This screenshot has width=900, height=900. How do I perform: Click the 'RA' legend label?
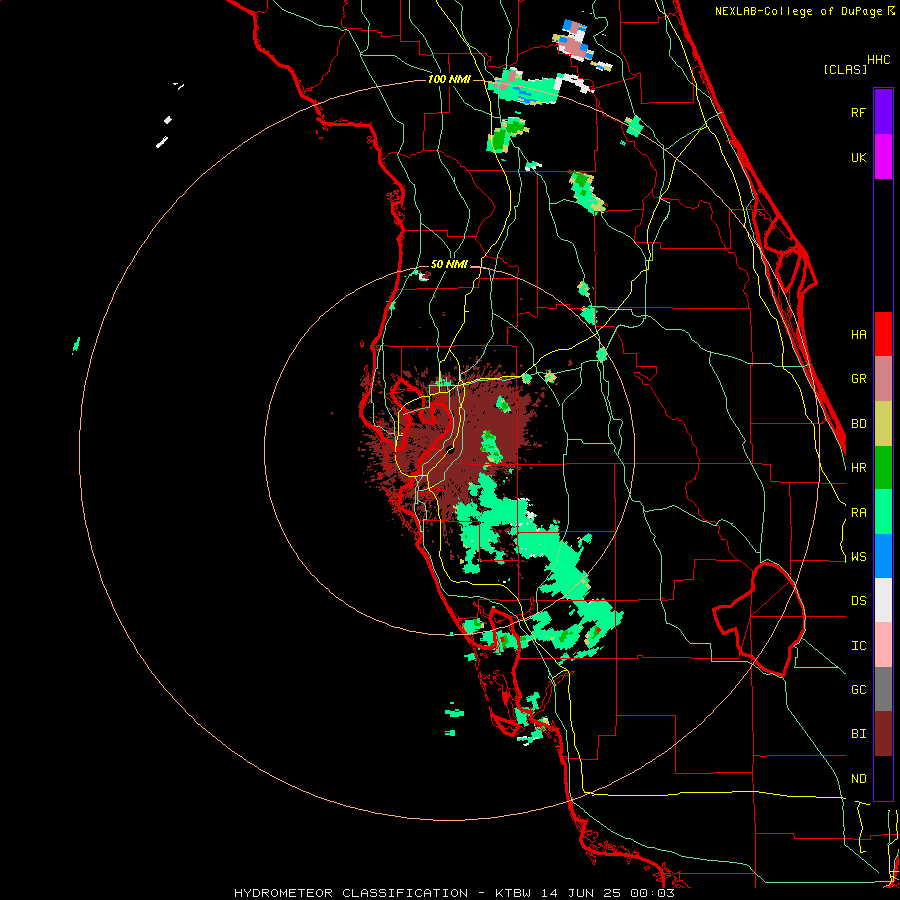(x=858, y=513)
